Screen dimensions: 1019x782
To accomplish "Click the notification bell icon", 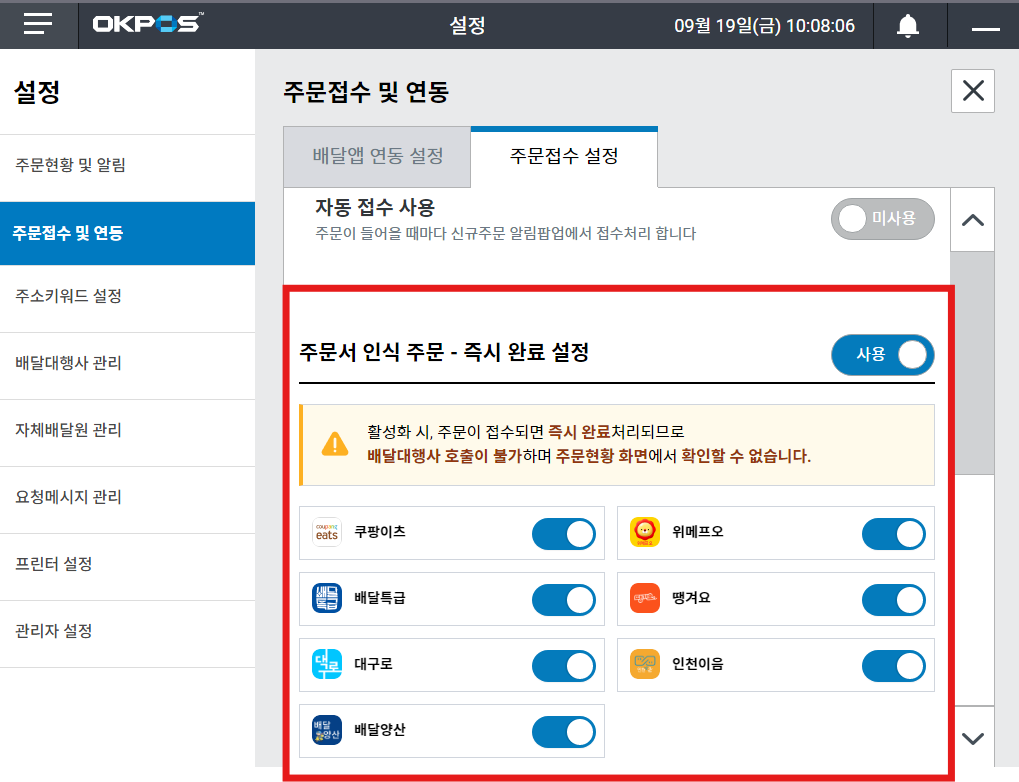I will (x=907, y=26).
